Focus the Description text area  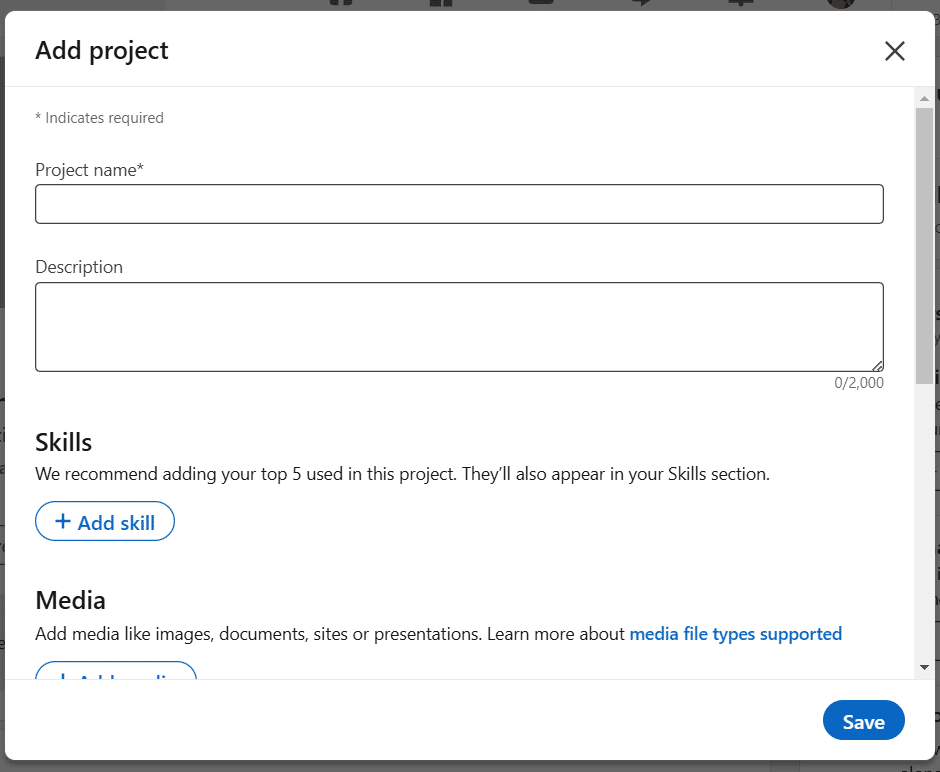click(459, 327)
